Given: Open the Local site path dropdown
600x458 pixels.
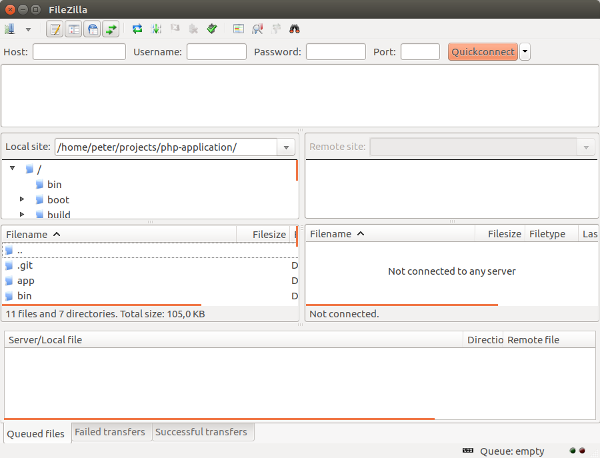Looking at the screenshot, I should click(286, 147).
